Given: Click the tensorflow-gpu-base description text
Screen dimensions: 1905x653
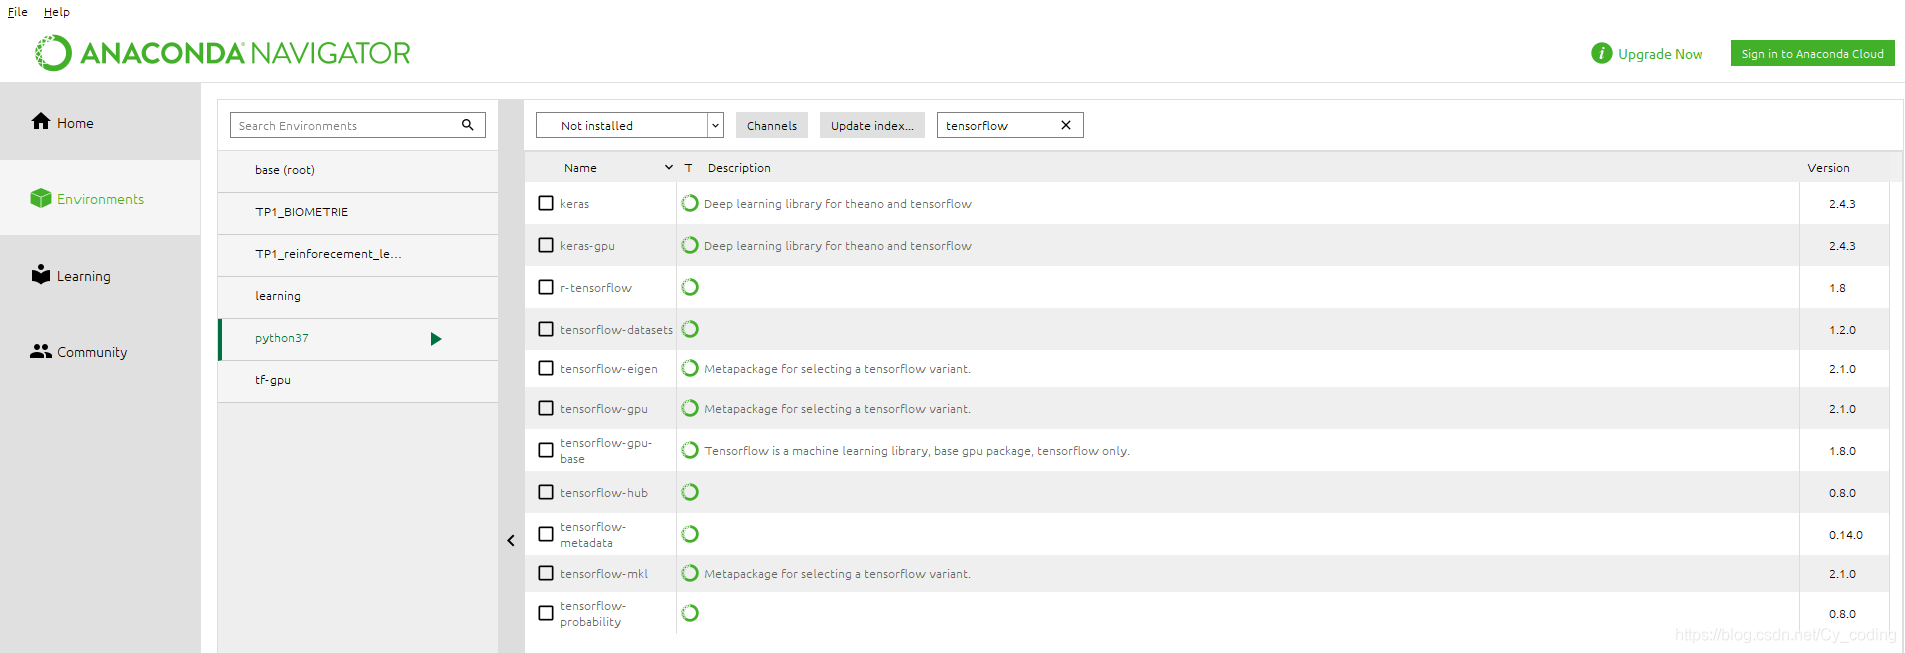Looking at the screenshot, I should click(917, 451).
